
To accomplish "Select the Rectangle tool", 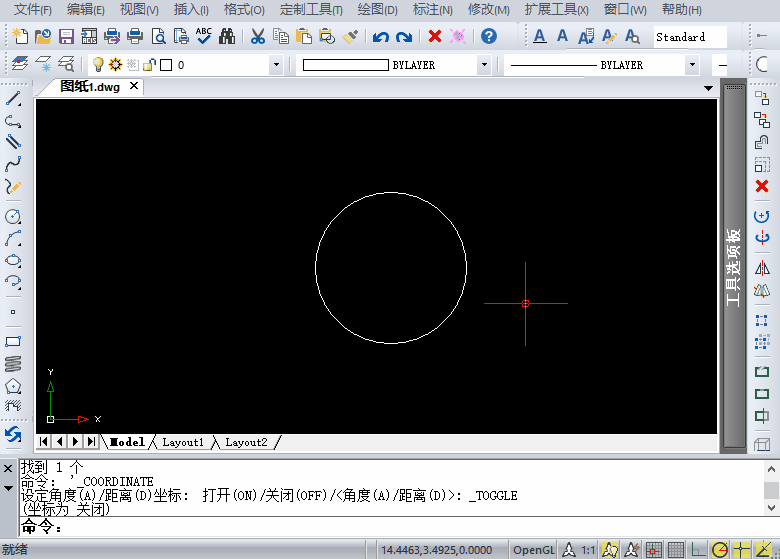I will (x=13, y=342).
